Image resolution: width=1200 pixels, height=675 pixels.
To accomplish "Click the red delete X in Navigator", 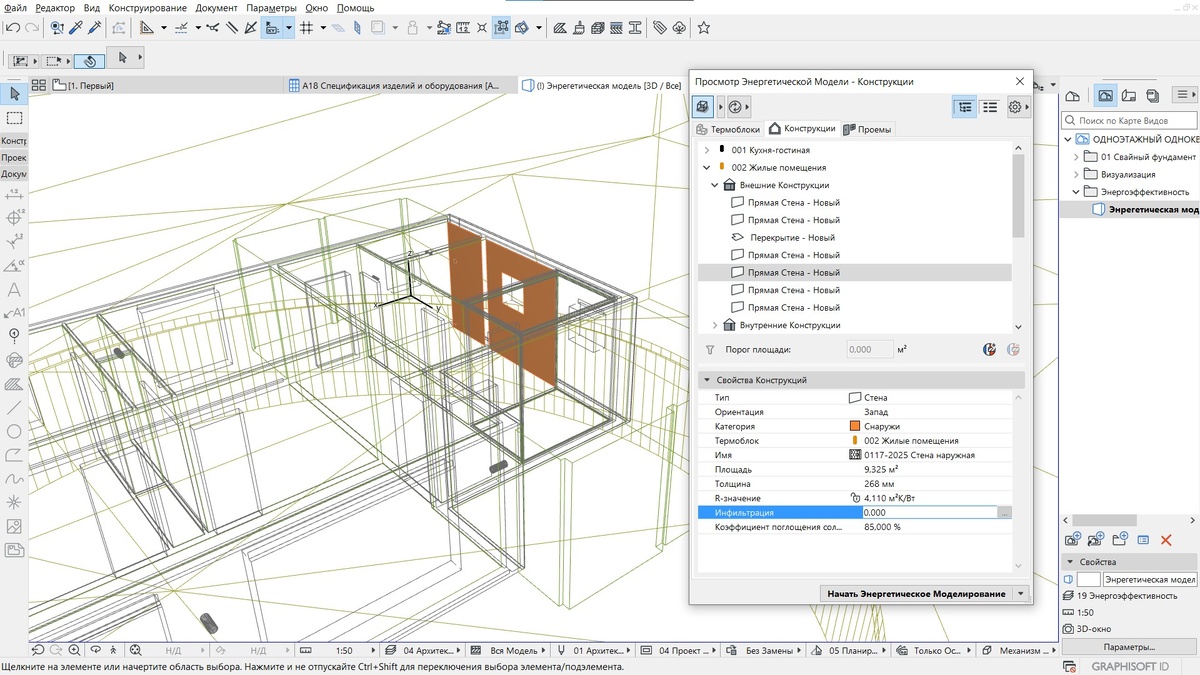I will (x=1166, y=540).
